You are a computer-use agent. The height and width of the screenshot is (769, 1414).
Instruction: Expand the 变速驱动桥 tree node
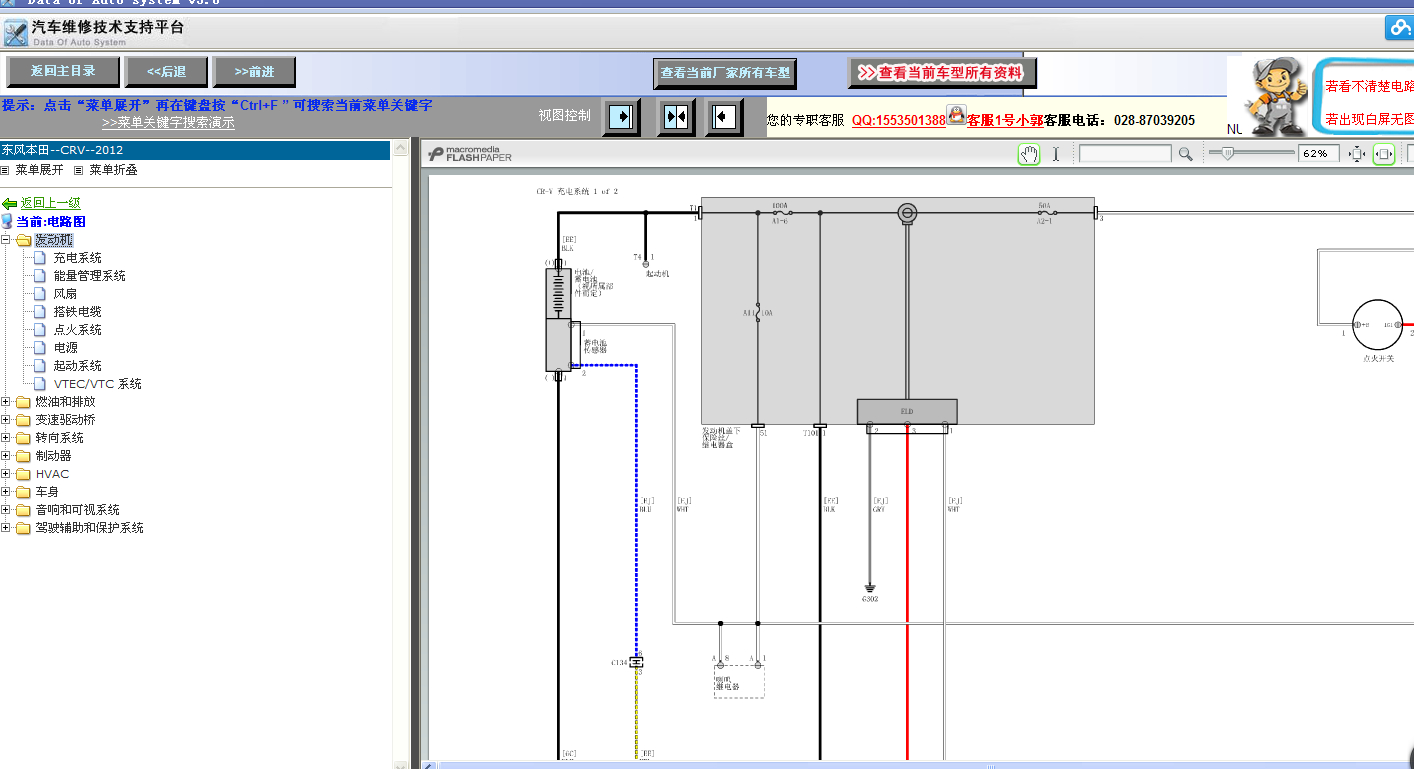click(x=6, y=420)
